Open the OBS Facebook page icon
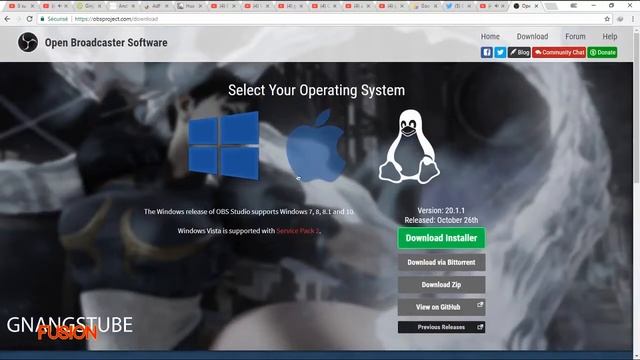640x360 pixels. tap(487, 52)
